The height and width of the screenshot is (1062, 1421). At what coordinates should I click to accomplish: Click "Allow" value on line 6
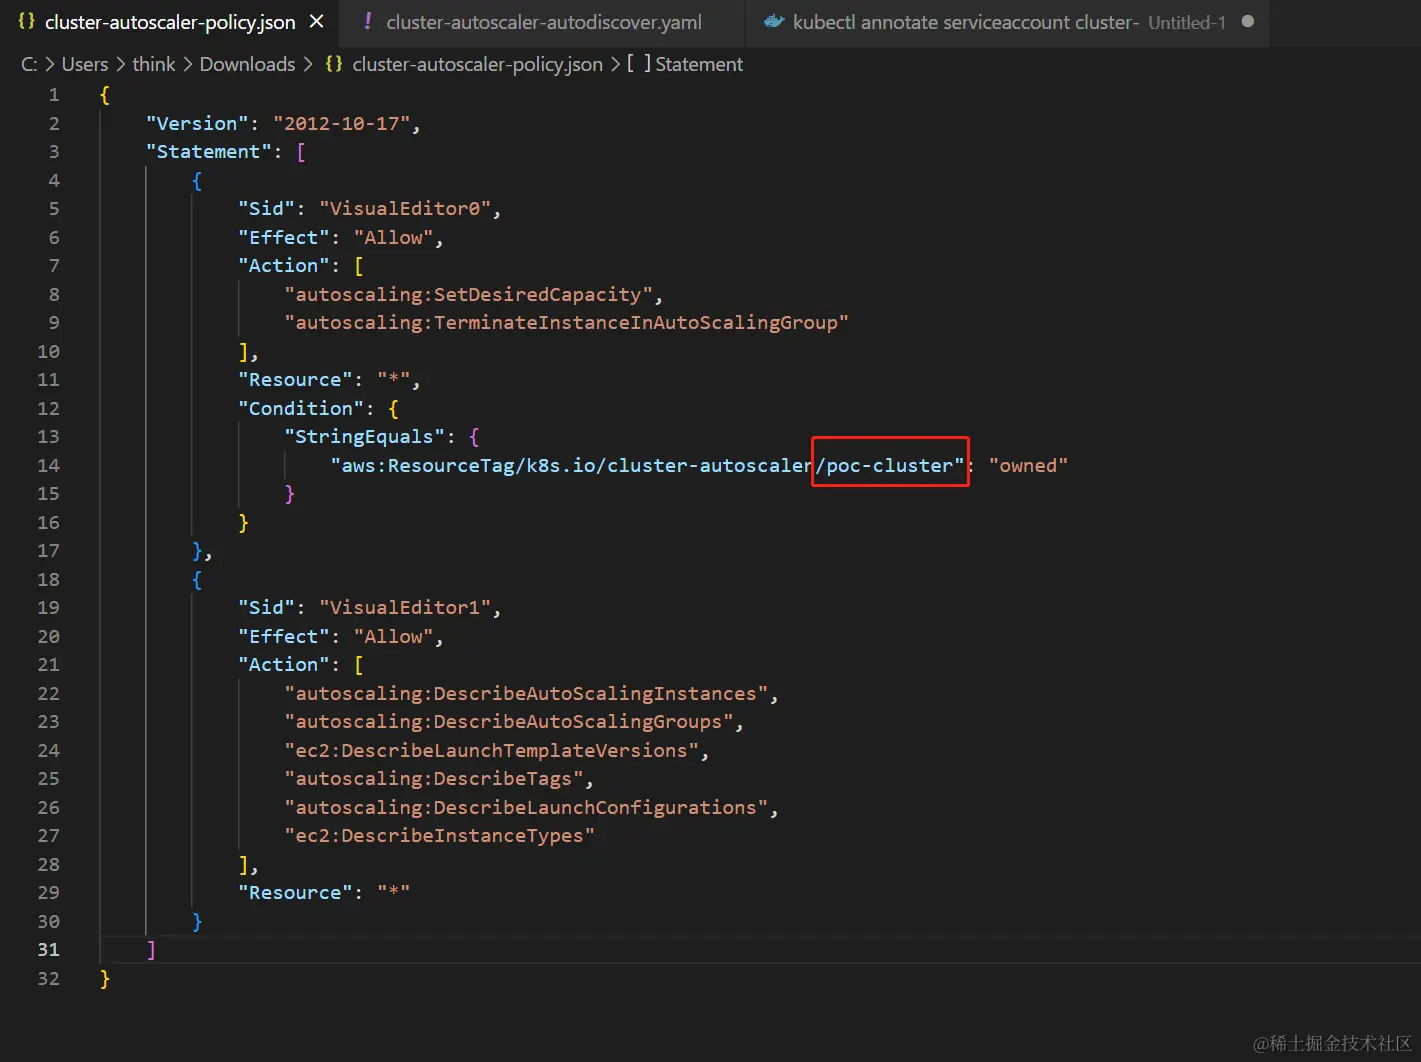pyautogui.click(x=393, y=238)
